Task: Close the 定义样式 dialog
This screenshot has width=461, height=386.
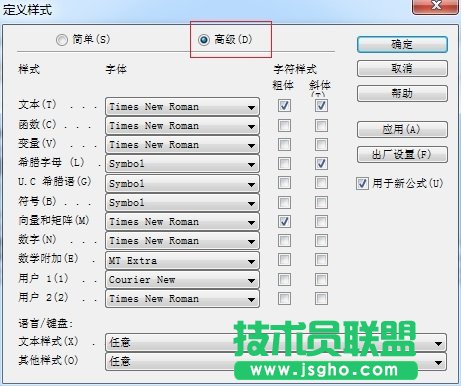Action: click(435, 6)
